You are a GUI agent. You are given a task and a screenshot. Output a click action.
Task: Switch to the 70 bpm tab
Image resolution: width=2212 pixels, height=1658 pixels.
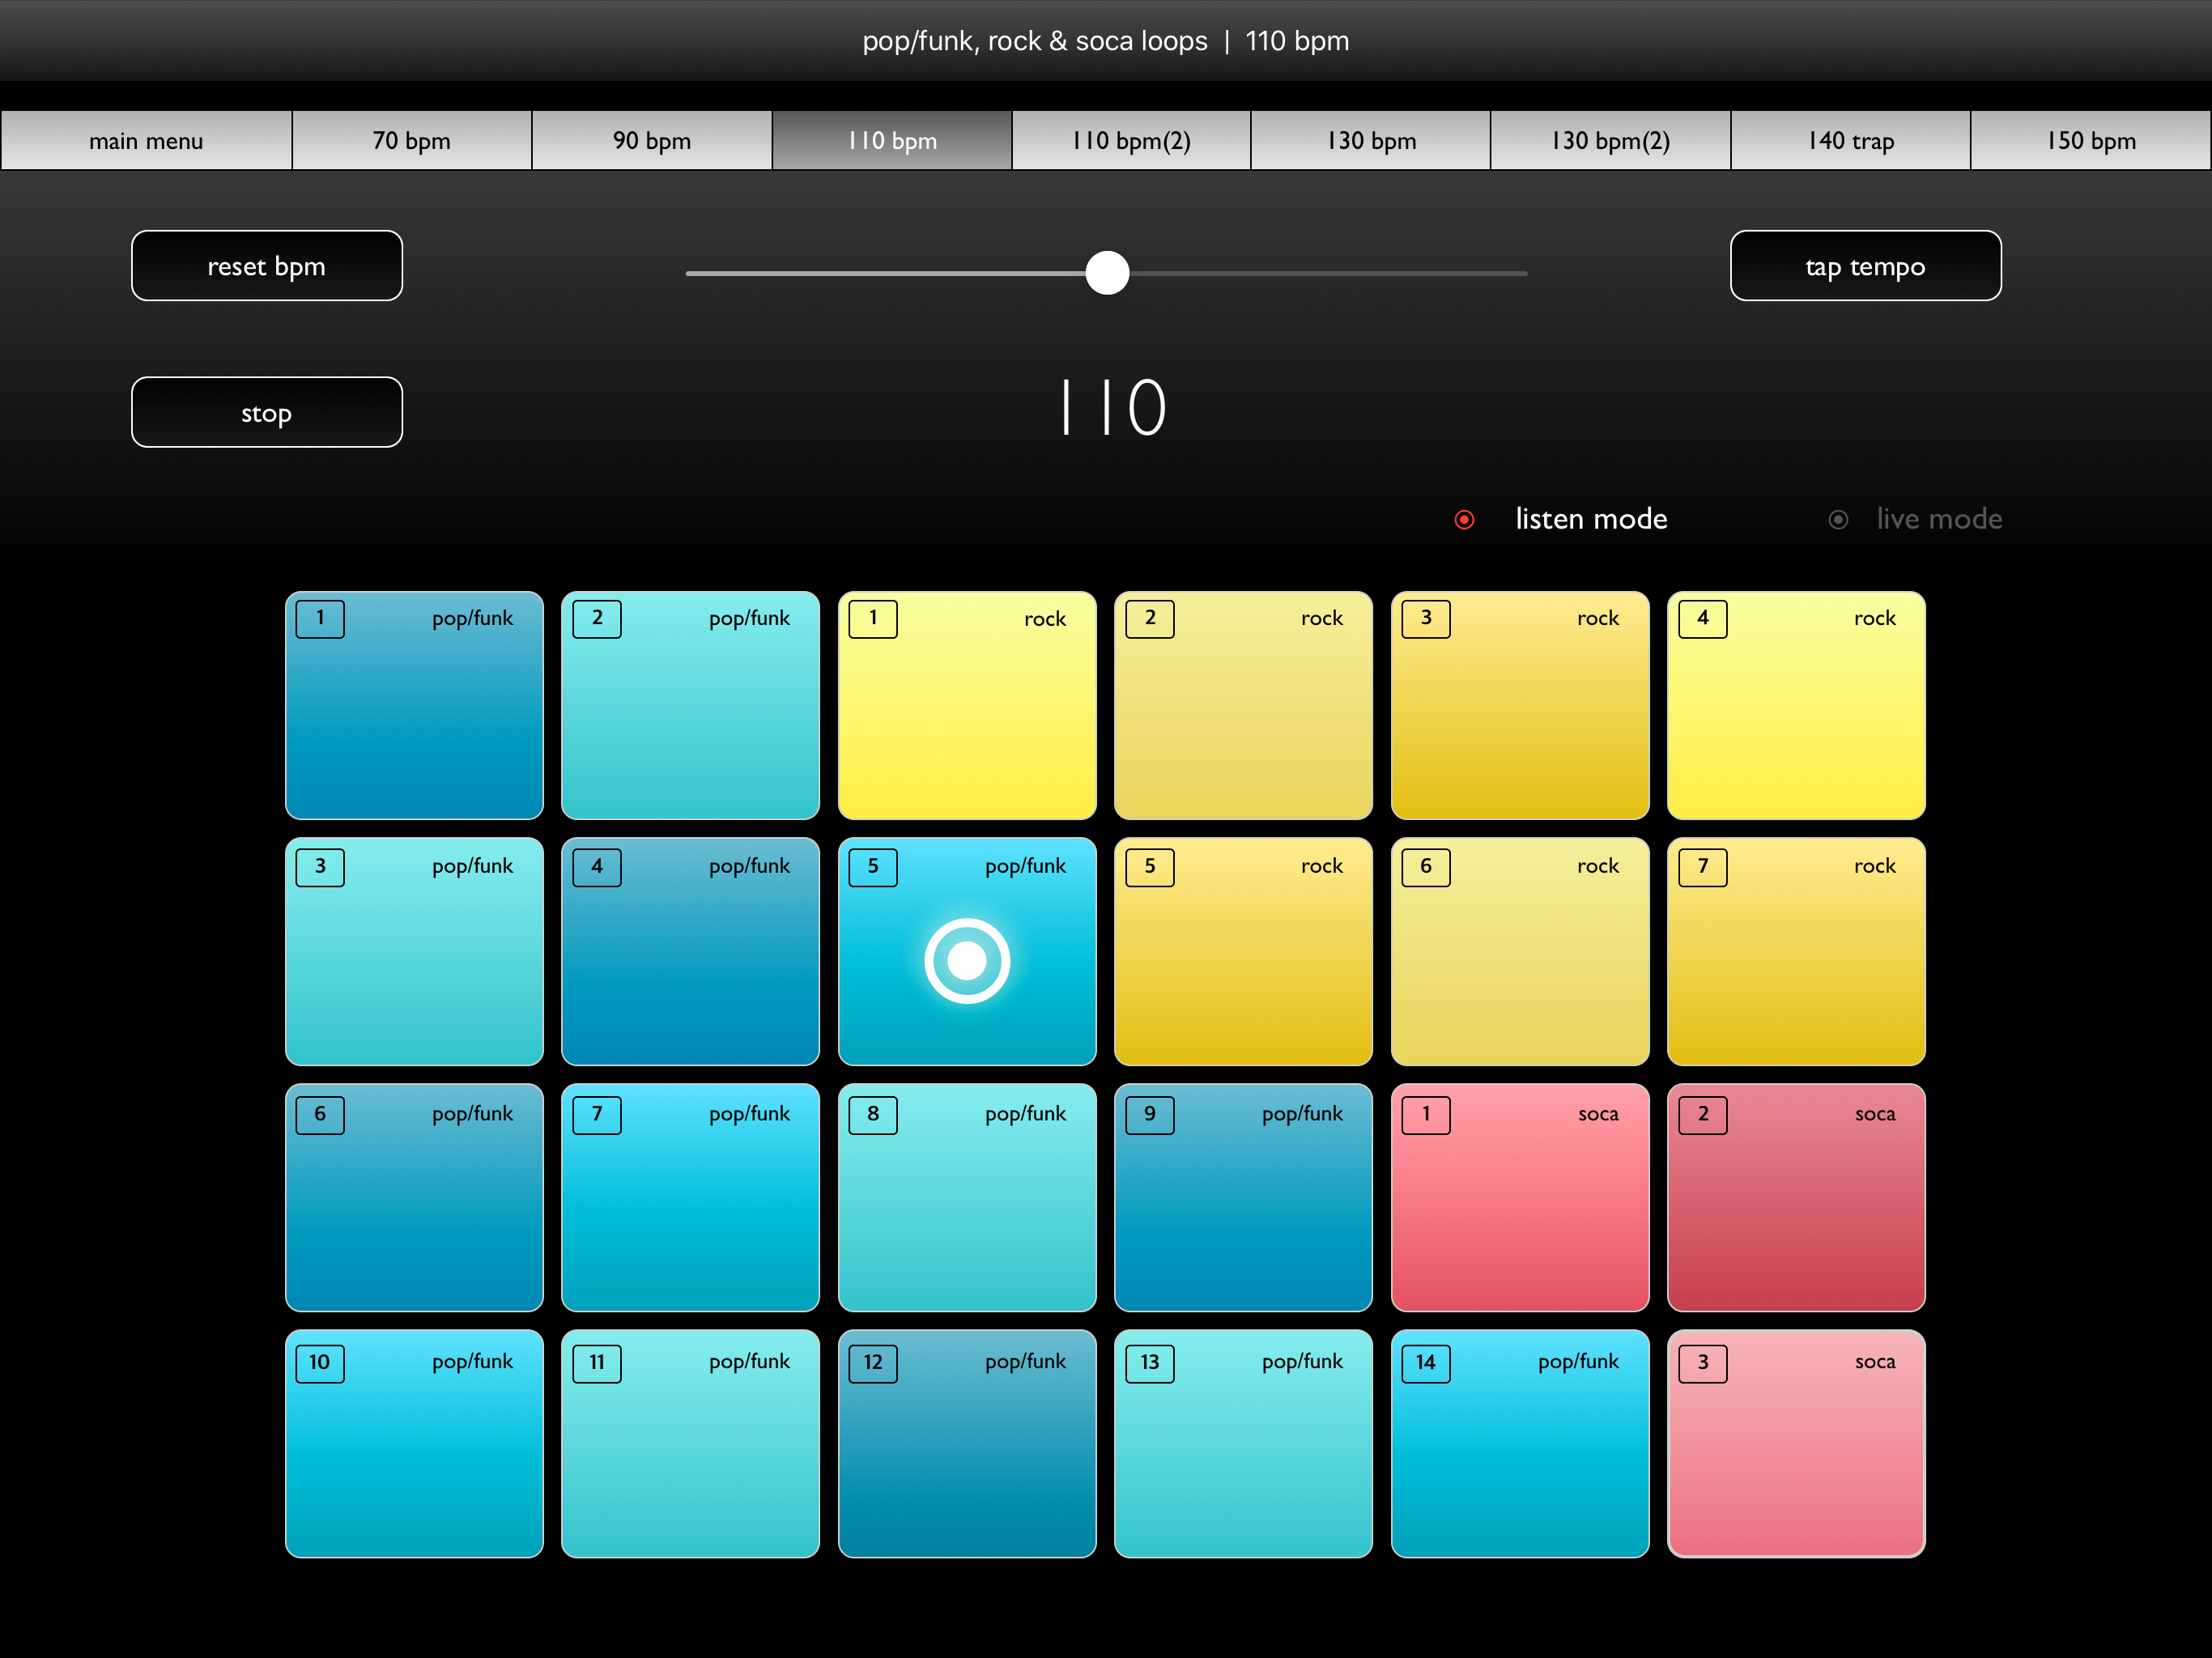coord(412,141)
